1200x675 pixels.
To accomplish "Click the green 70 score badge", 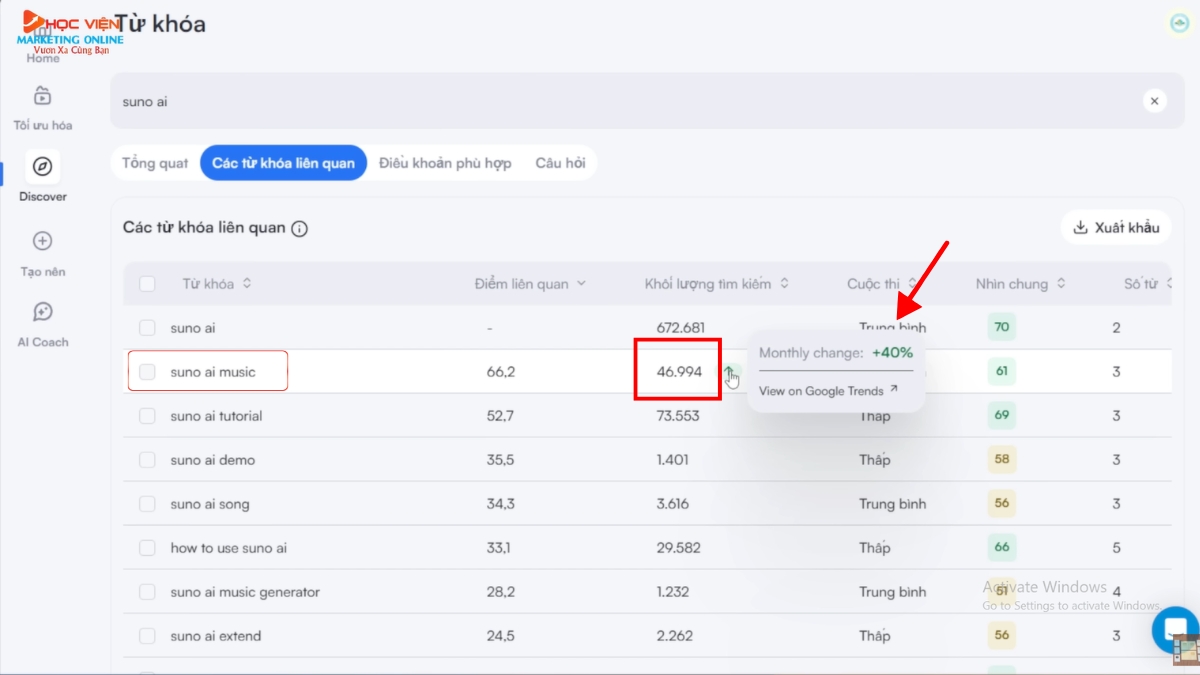I will click(x=1001, y=327).
